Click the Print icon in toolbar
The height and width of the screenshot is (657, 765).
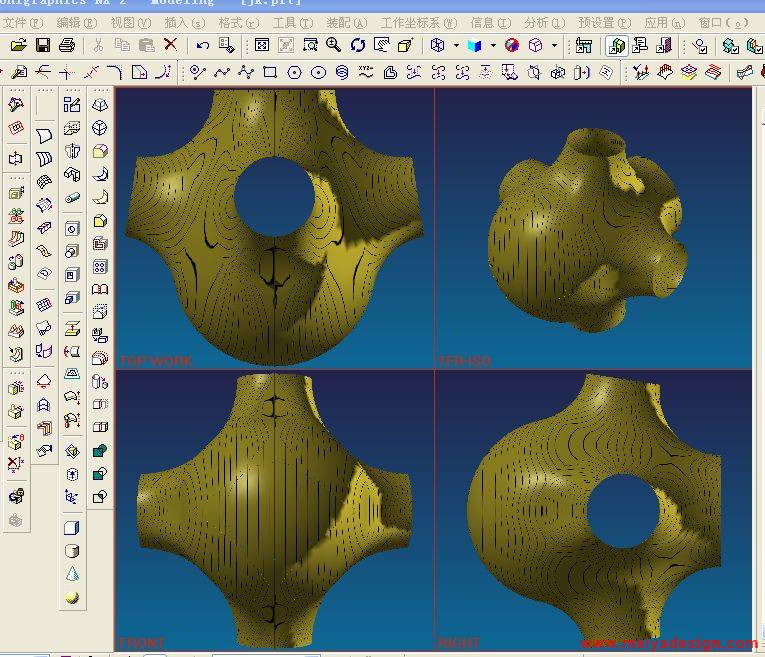point(67,45)
